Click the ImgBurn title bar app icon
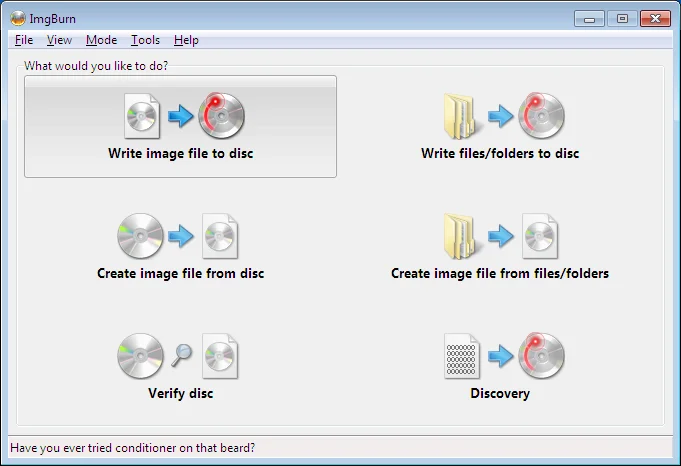This screenshot has height=466, width=681. 17,18
